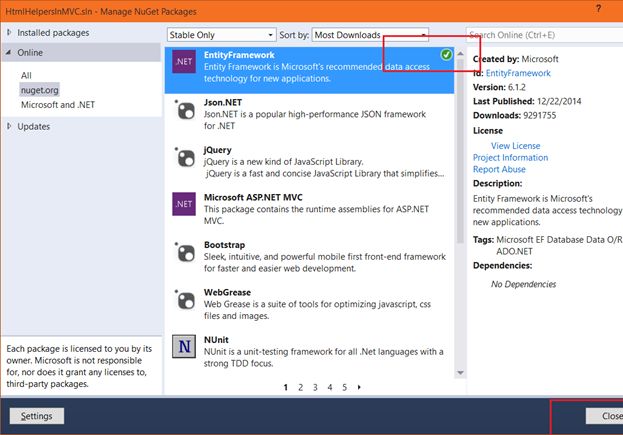Expand the Installed packages section
The image size is (623, 435).
coord(9,33)
